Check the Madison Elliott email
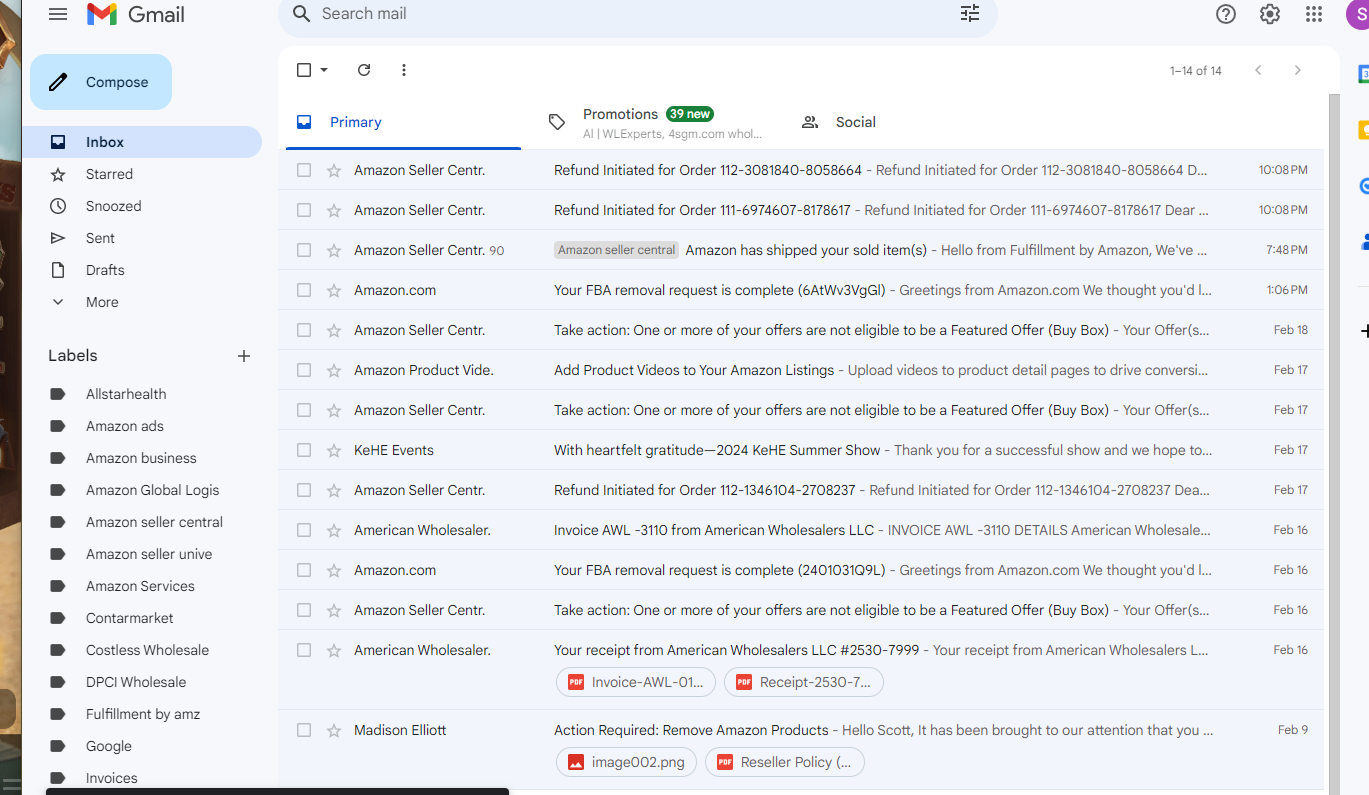This screenshot has width=1369, height=795. pos(304,730)
